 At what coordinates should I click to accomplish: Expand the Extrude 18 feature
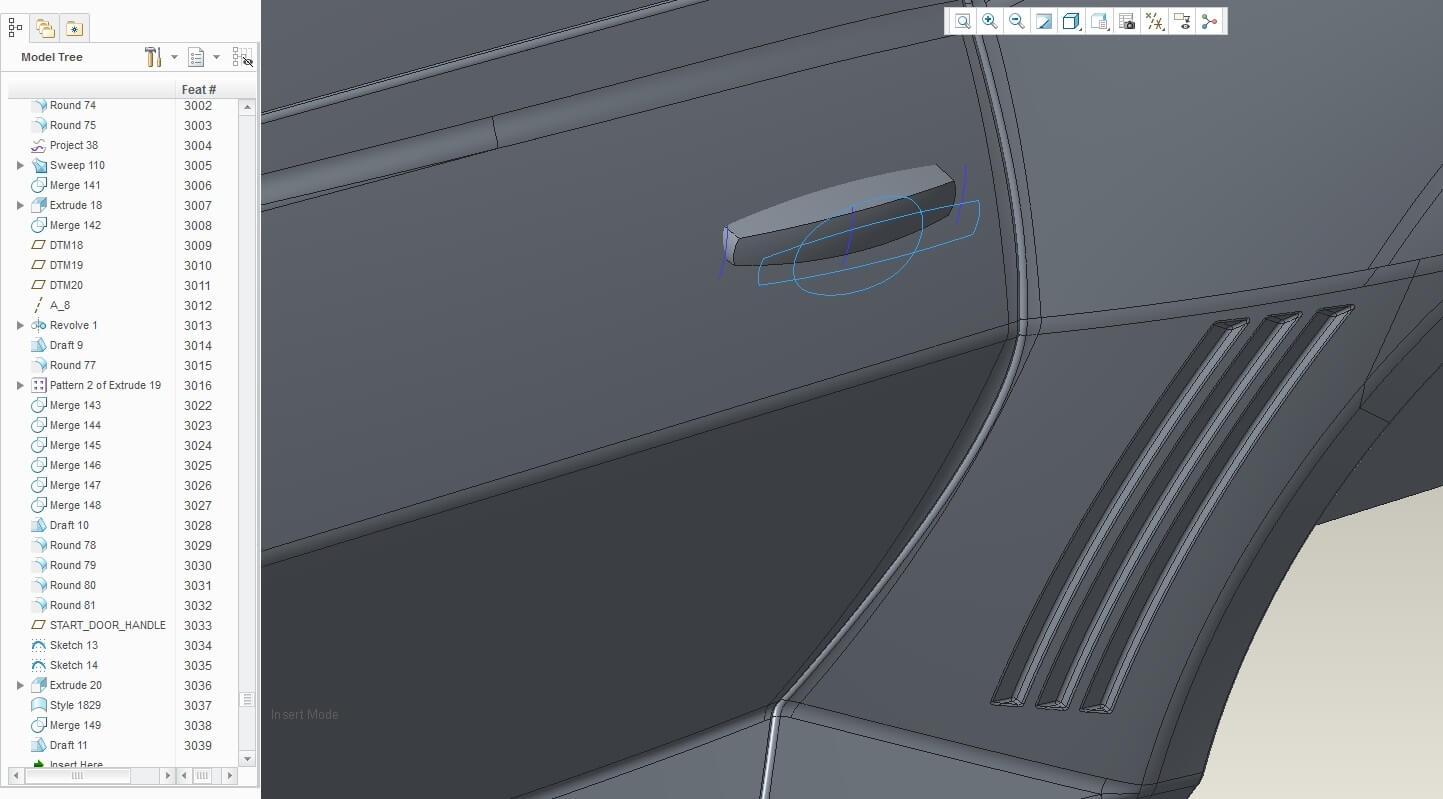[20, 205]
